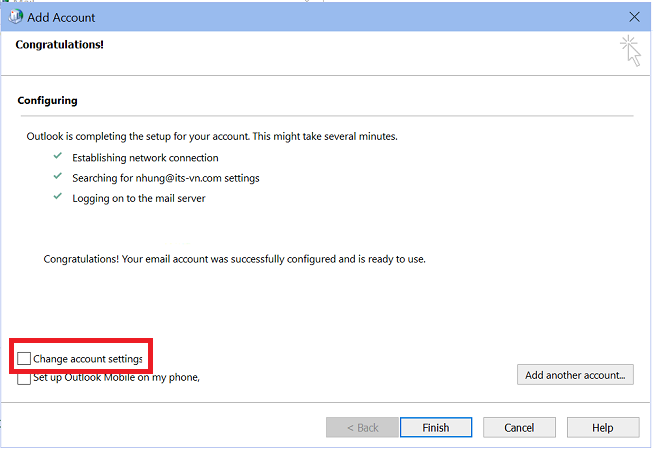Image resolution: width=653 pixels, height=450 pixels.
Task: Click the cursor sparkle wizard icon
Action: click(630, 51)
